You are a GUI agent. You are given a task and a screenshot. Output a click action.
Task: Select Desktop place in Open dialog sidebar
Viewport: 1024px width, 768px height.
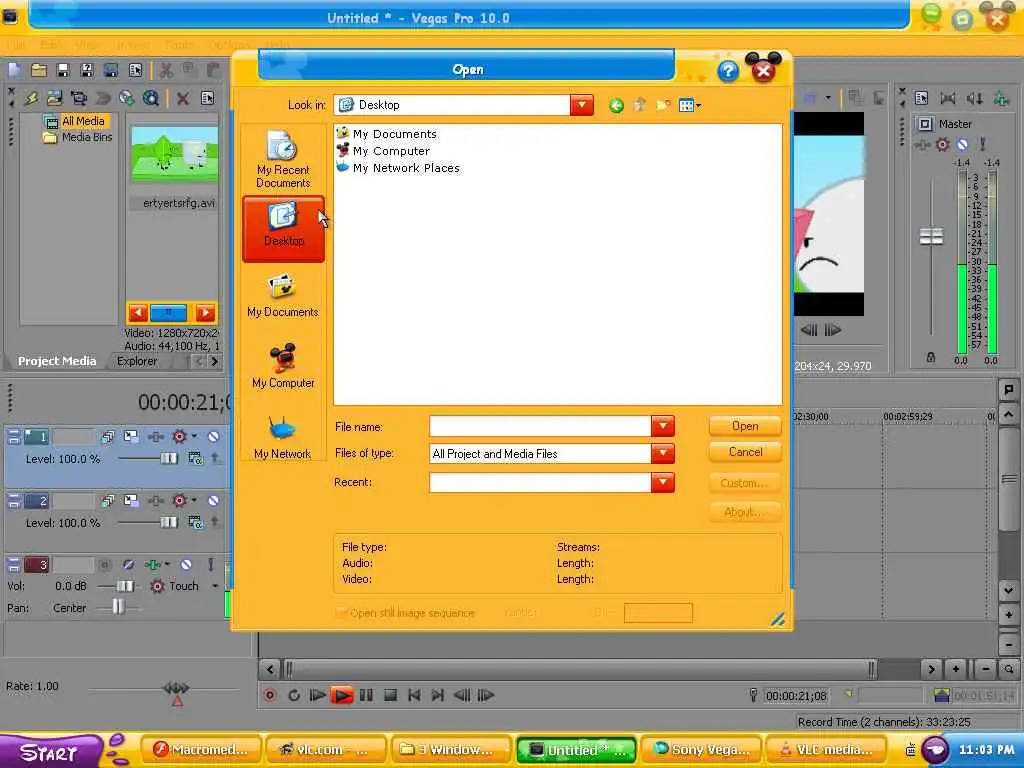(x=283, y=229)
